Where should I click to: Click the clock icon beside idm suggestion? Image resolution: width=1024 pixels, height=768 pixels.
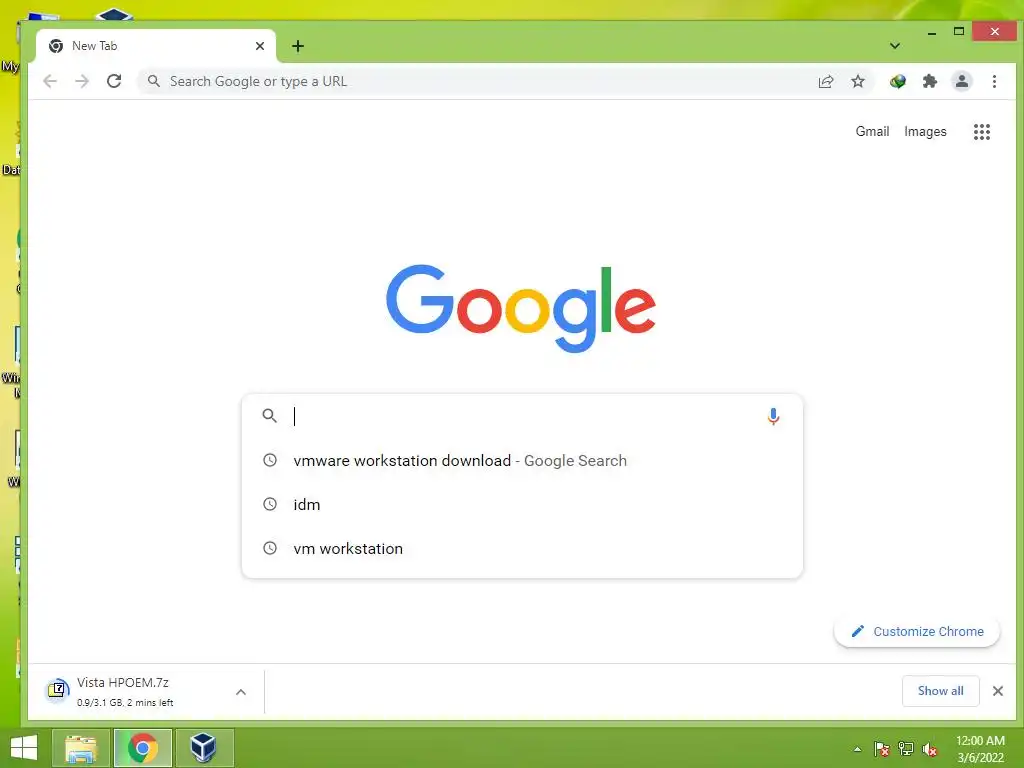[270, 504]
